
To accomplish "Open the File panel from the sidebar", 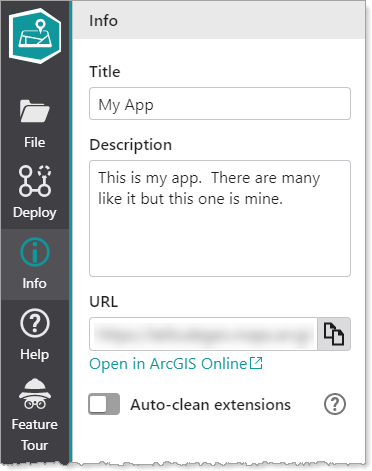I will (x=35, y=124).
